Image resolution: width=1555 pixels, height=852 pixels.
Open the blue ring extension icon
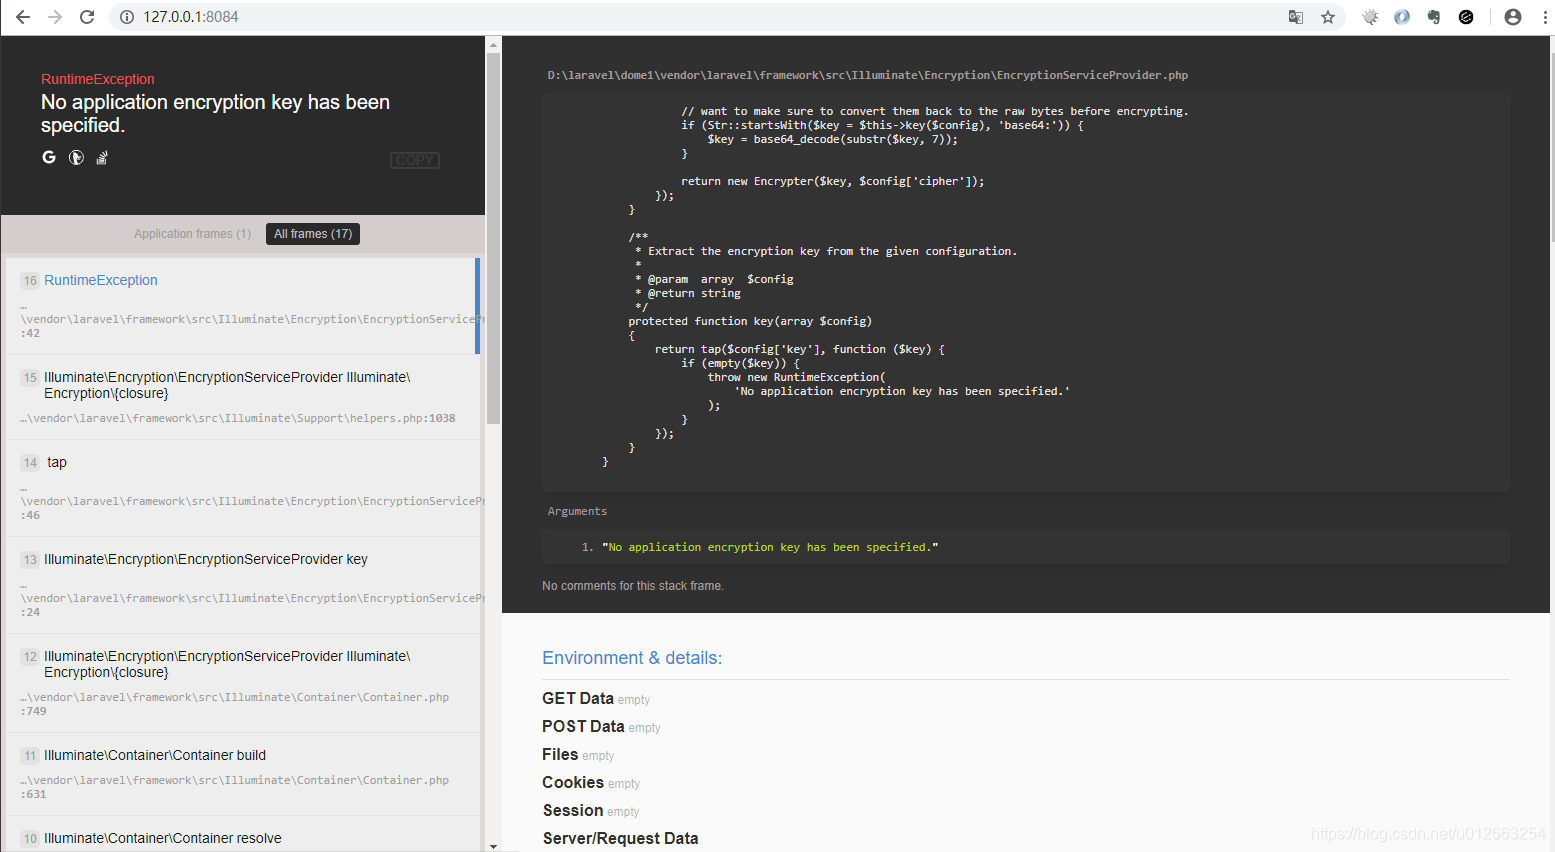point(1402,17)
